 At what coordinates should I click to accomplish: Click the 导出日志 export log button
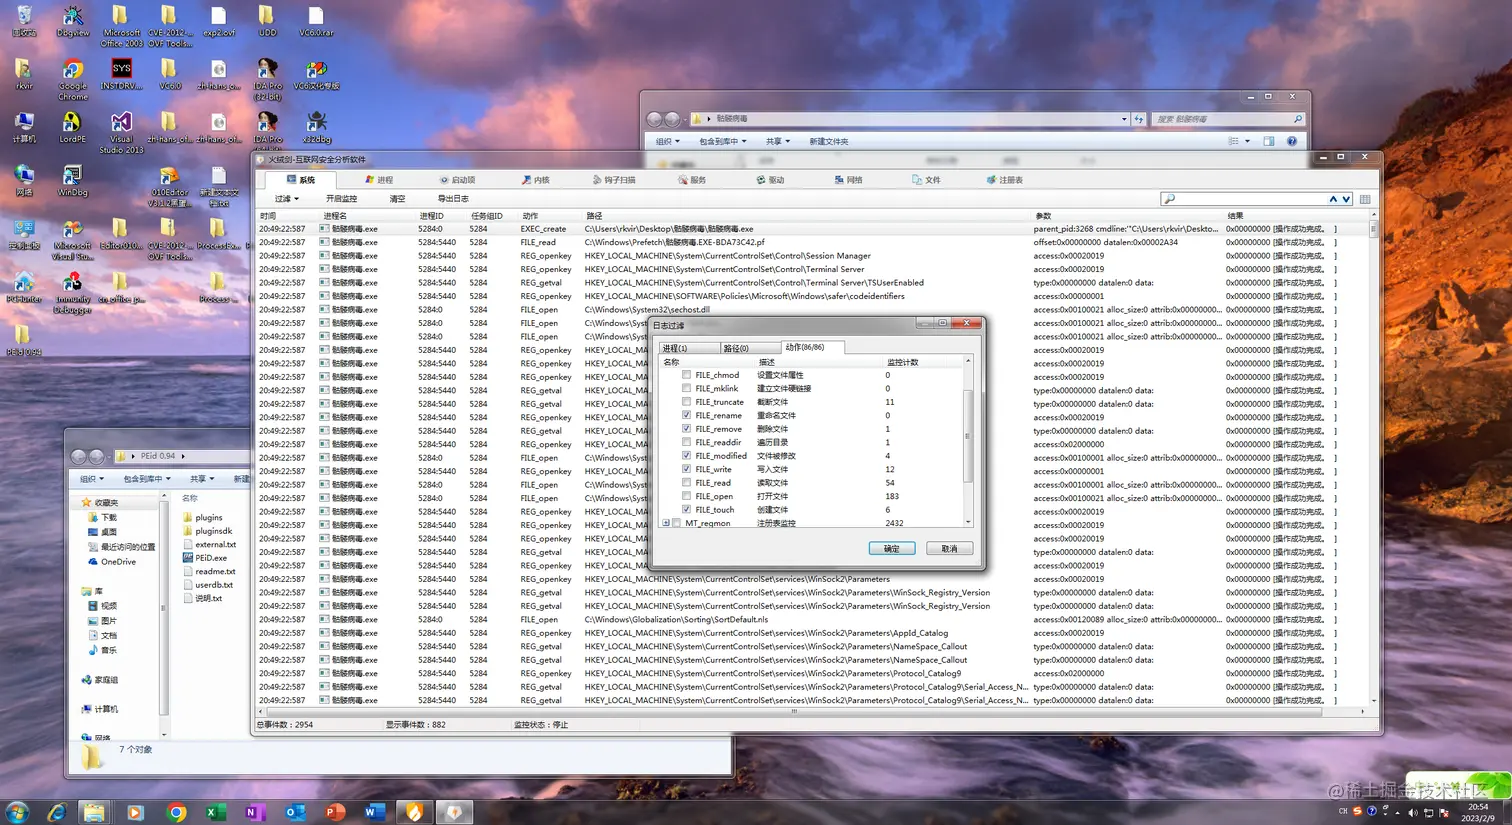click(x=453, y=199)
